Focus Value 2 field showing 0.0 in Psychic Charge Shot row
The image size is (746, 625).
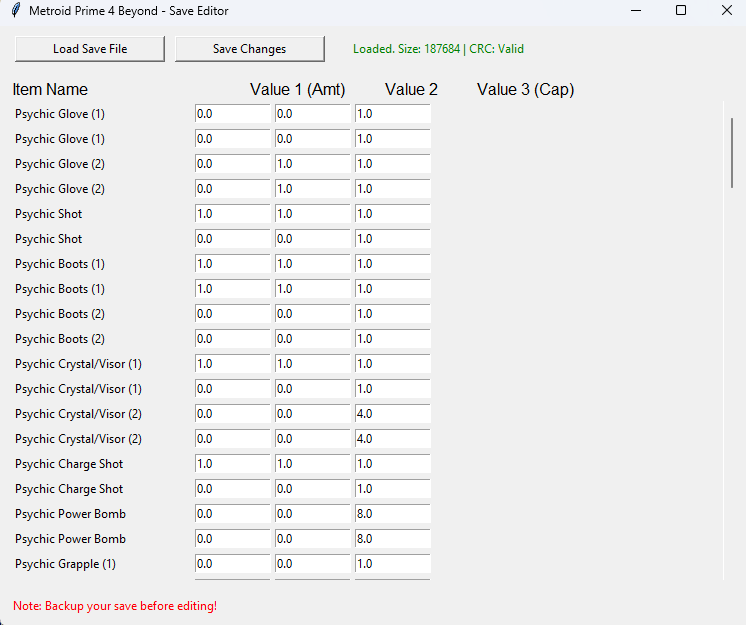pos(312,489)
